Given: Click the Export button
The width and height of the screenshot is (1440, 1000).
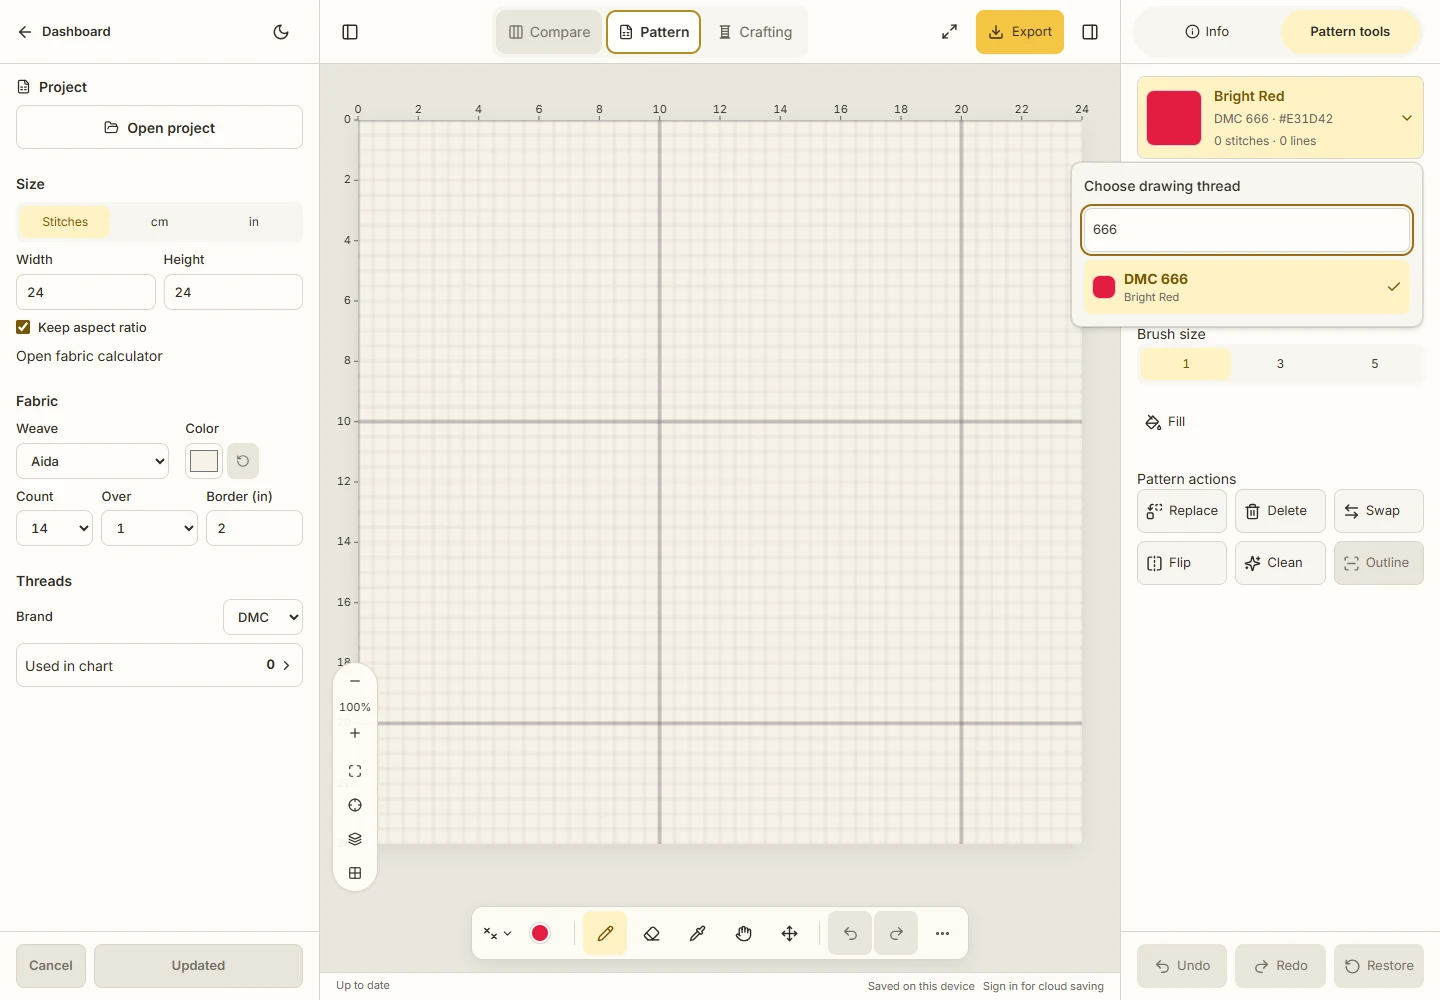Looking at the screenshot, I should [1020, 32].
